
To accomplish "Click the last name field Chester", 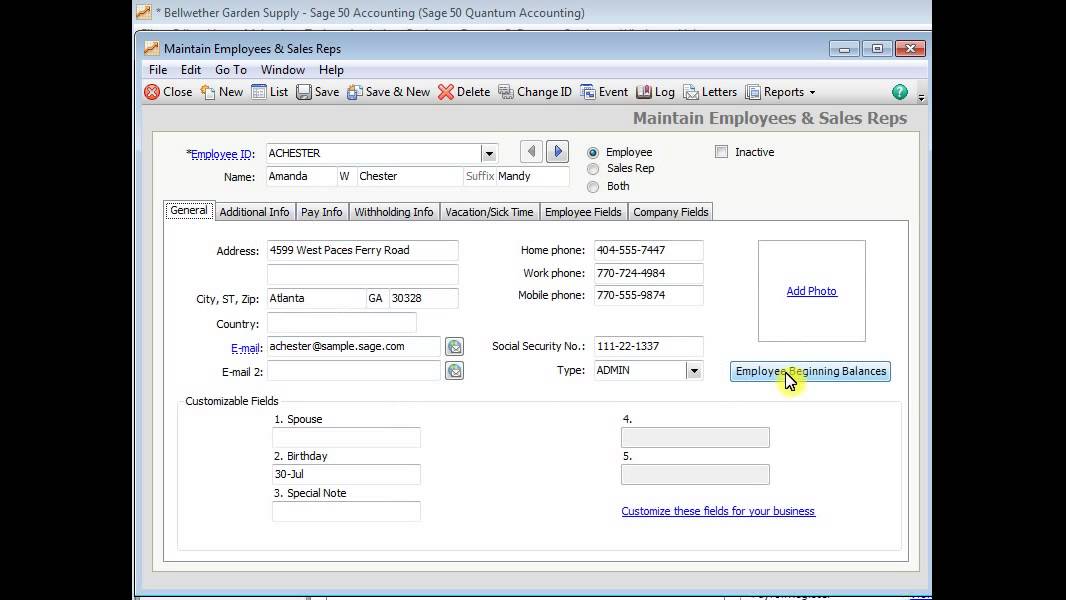I will coord(409,176).
